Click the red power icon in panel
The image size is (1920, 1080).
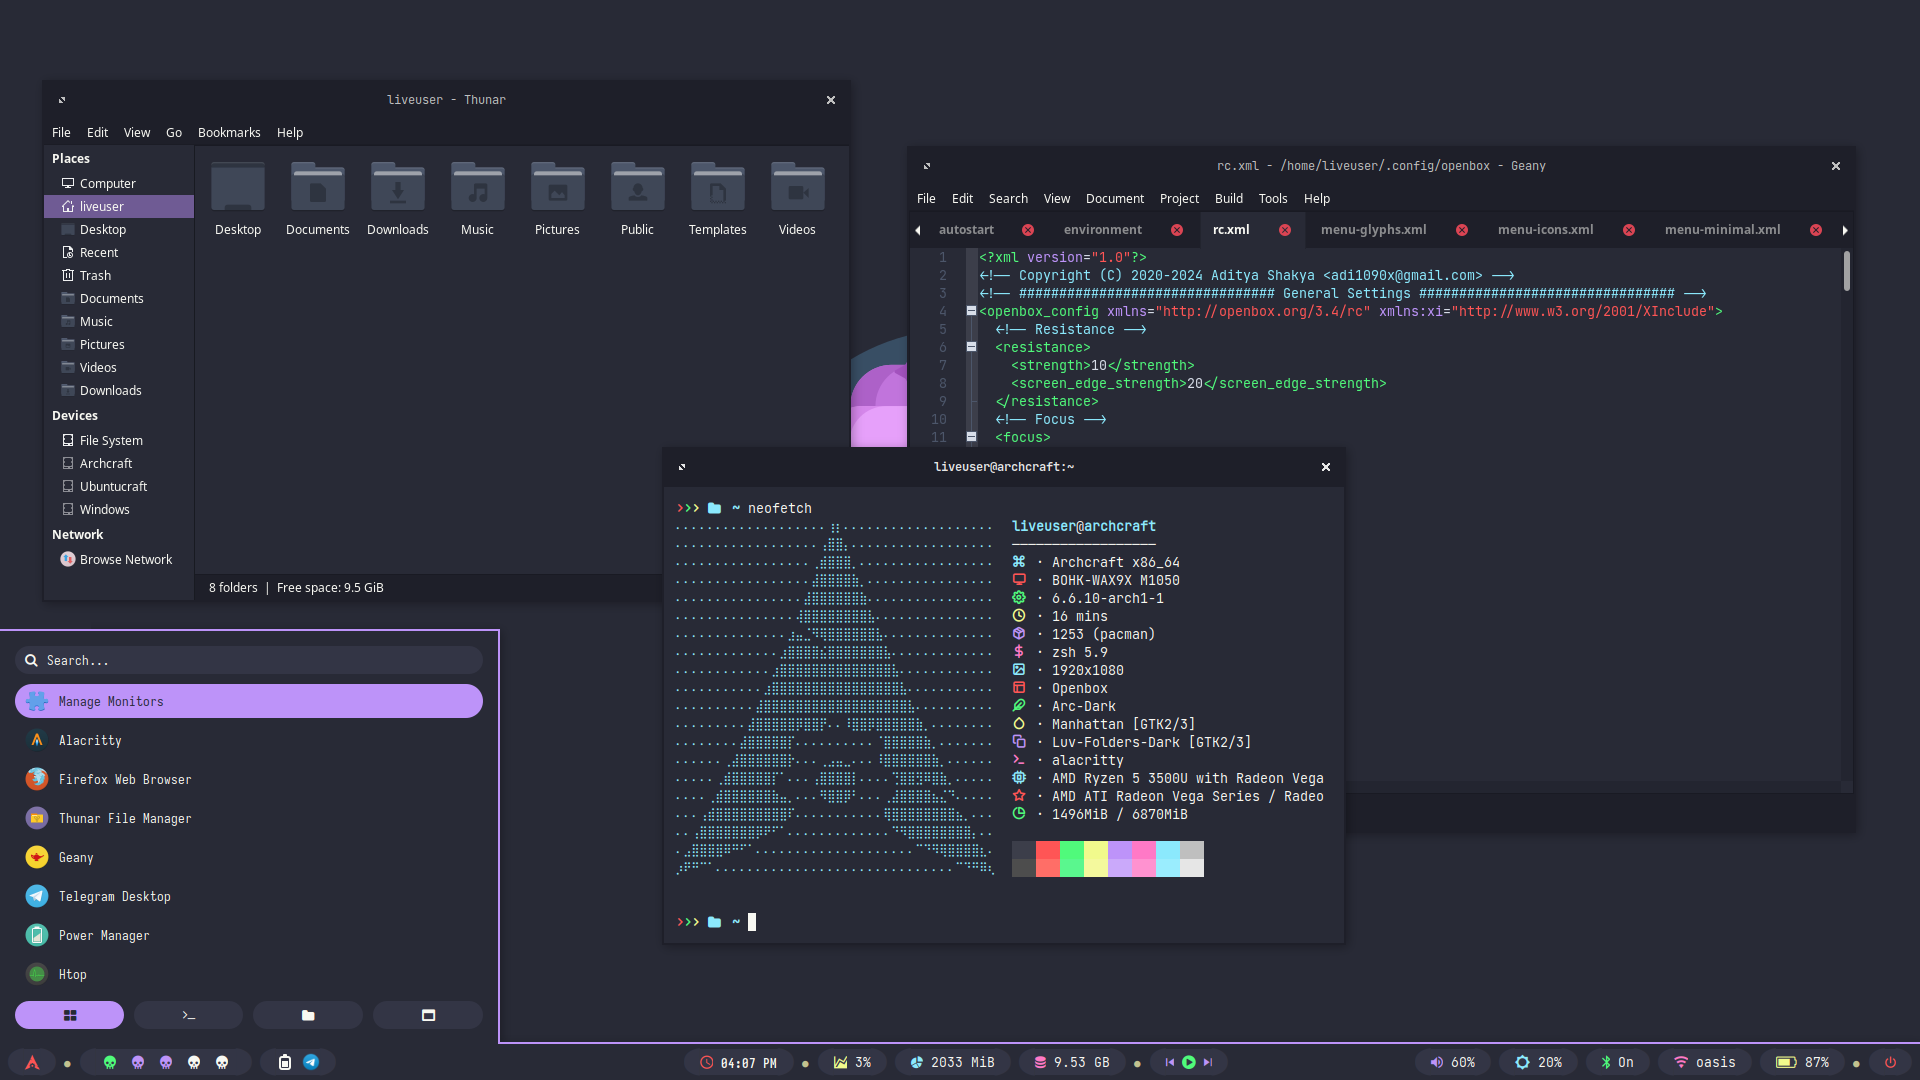[x=1890, y=1062]
